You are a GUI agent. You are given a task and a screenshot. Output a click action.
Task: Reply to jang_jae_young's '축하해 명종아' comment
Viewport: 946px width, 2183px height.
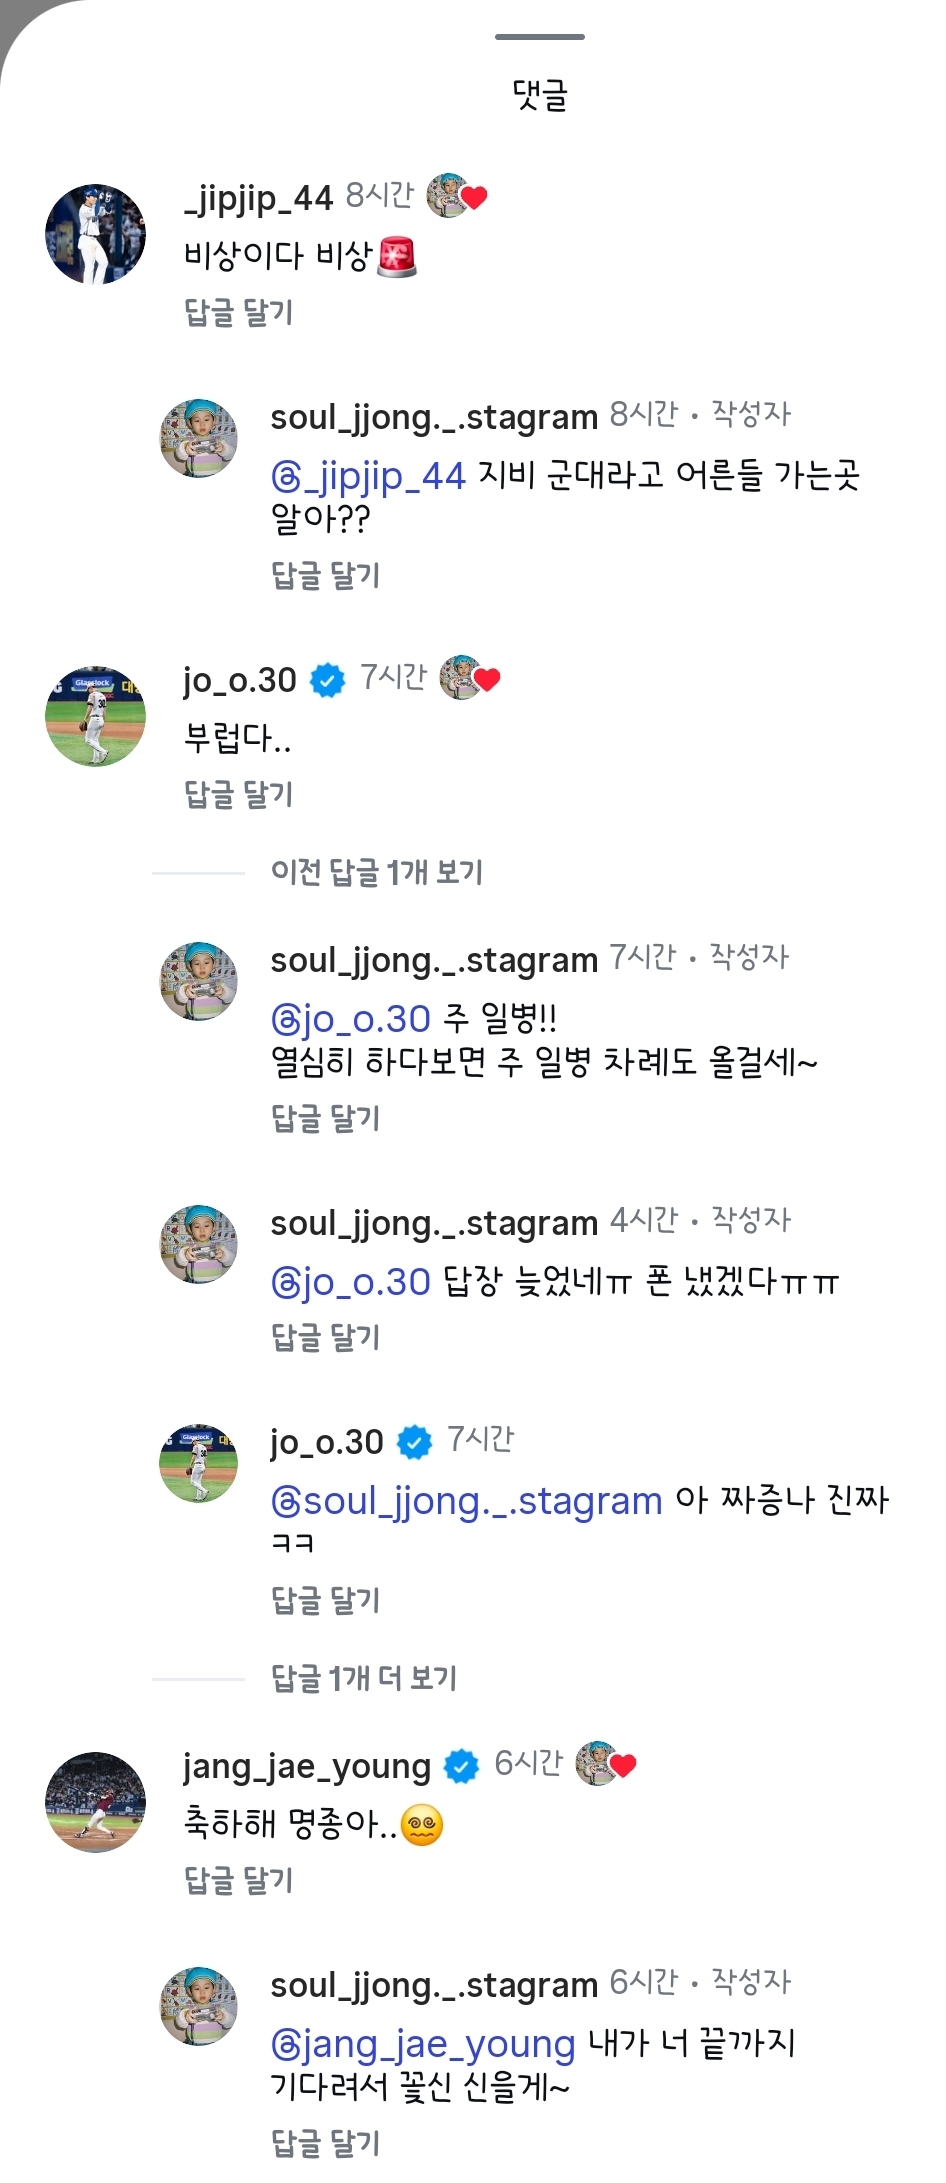point(238,1881)
